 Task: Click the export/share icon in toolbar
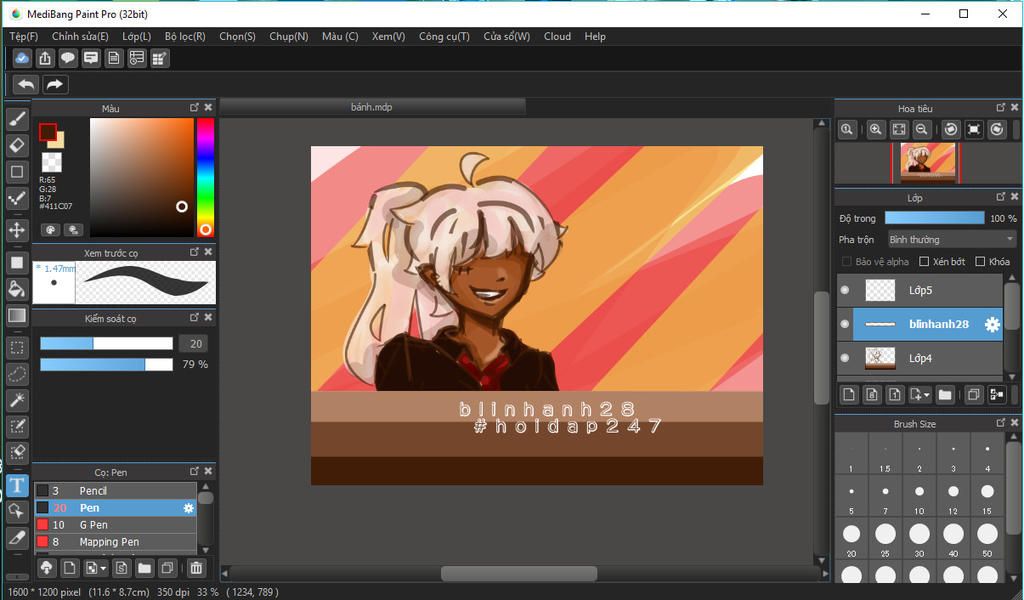point(44,59)
